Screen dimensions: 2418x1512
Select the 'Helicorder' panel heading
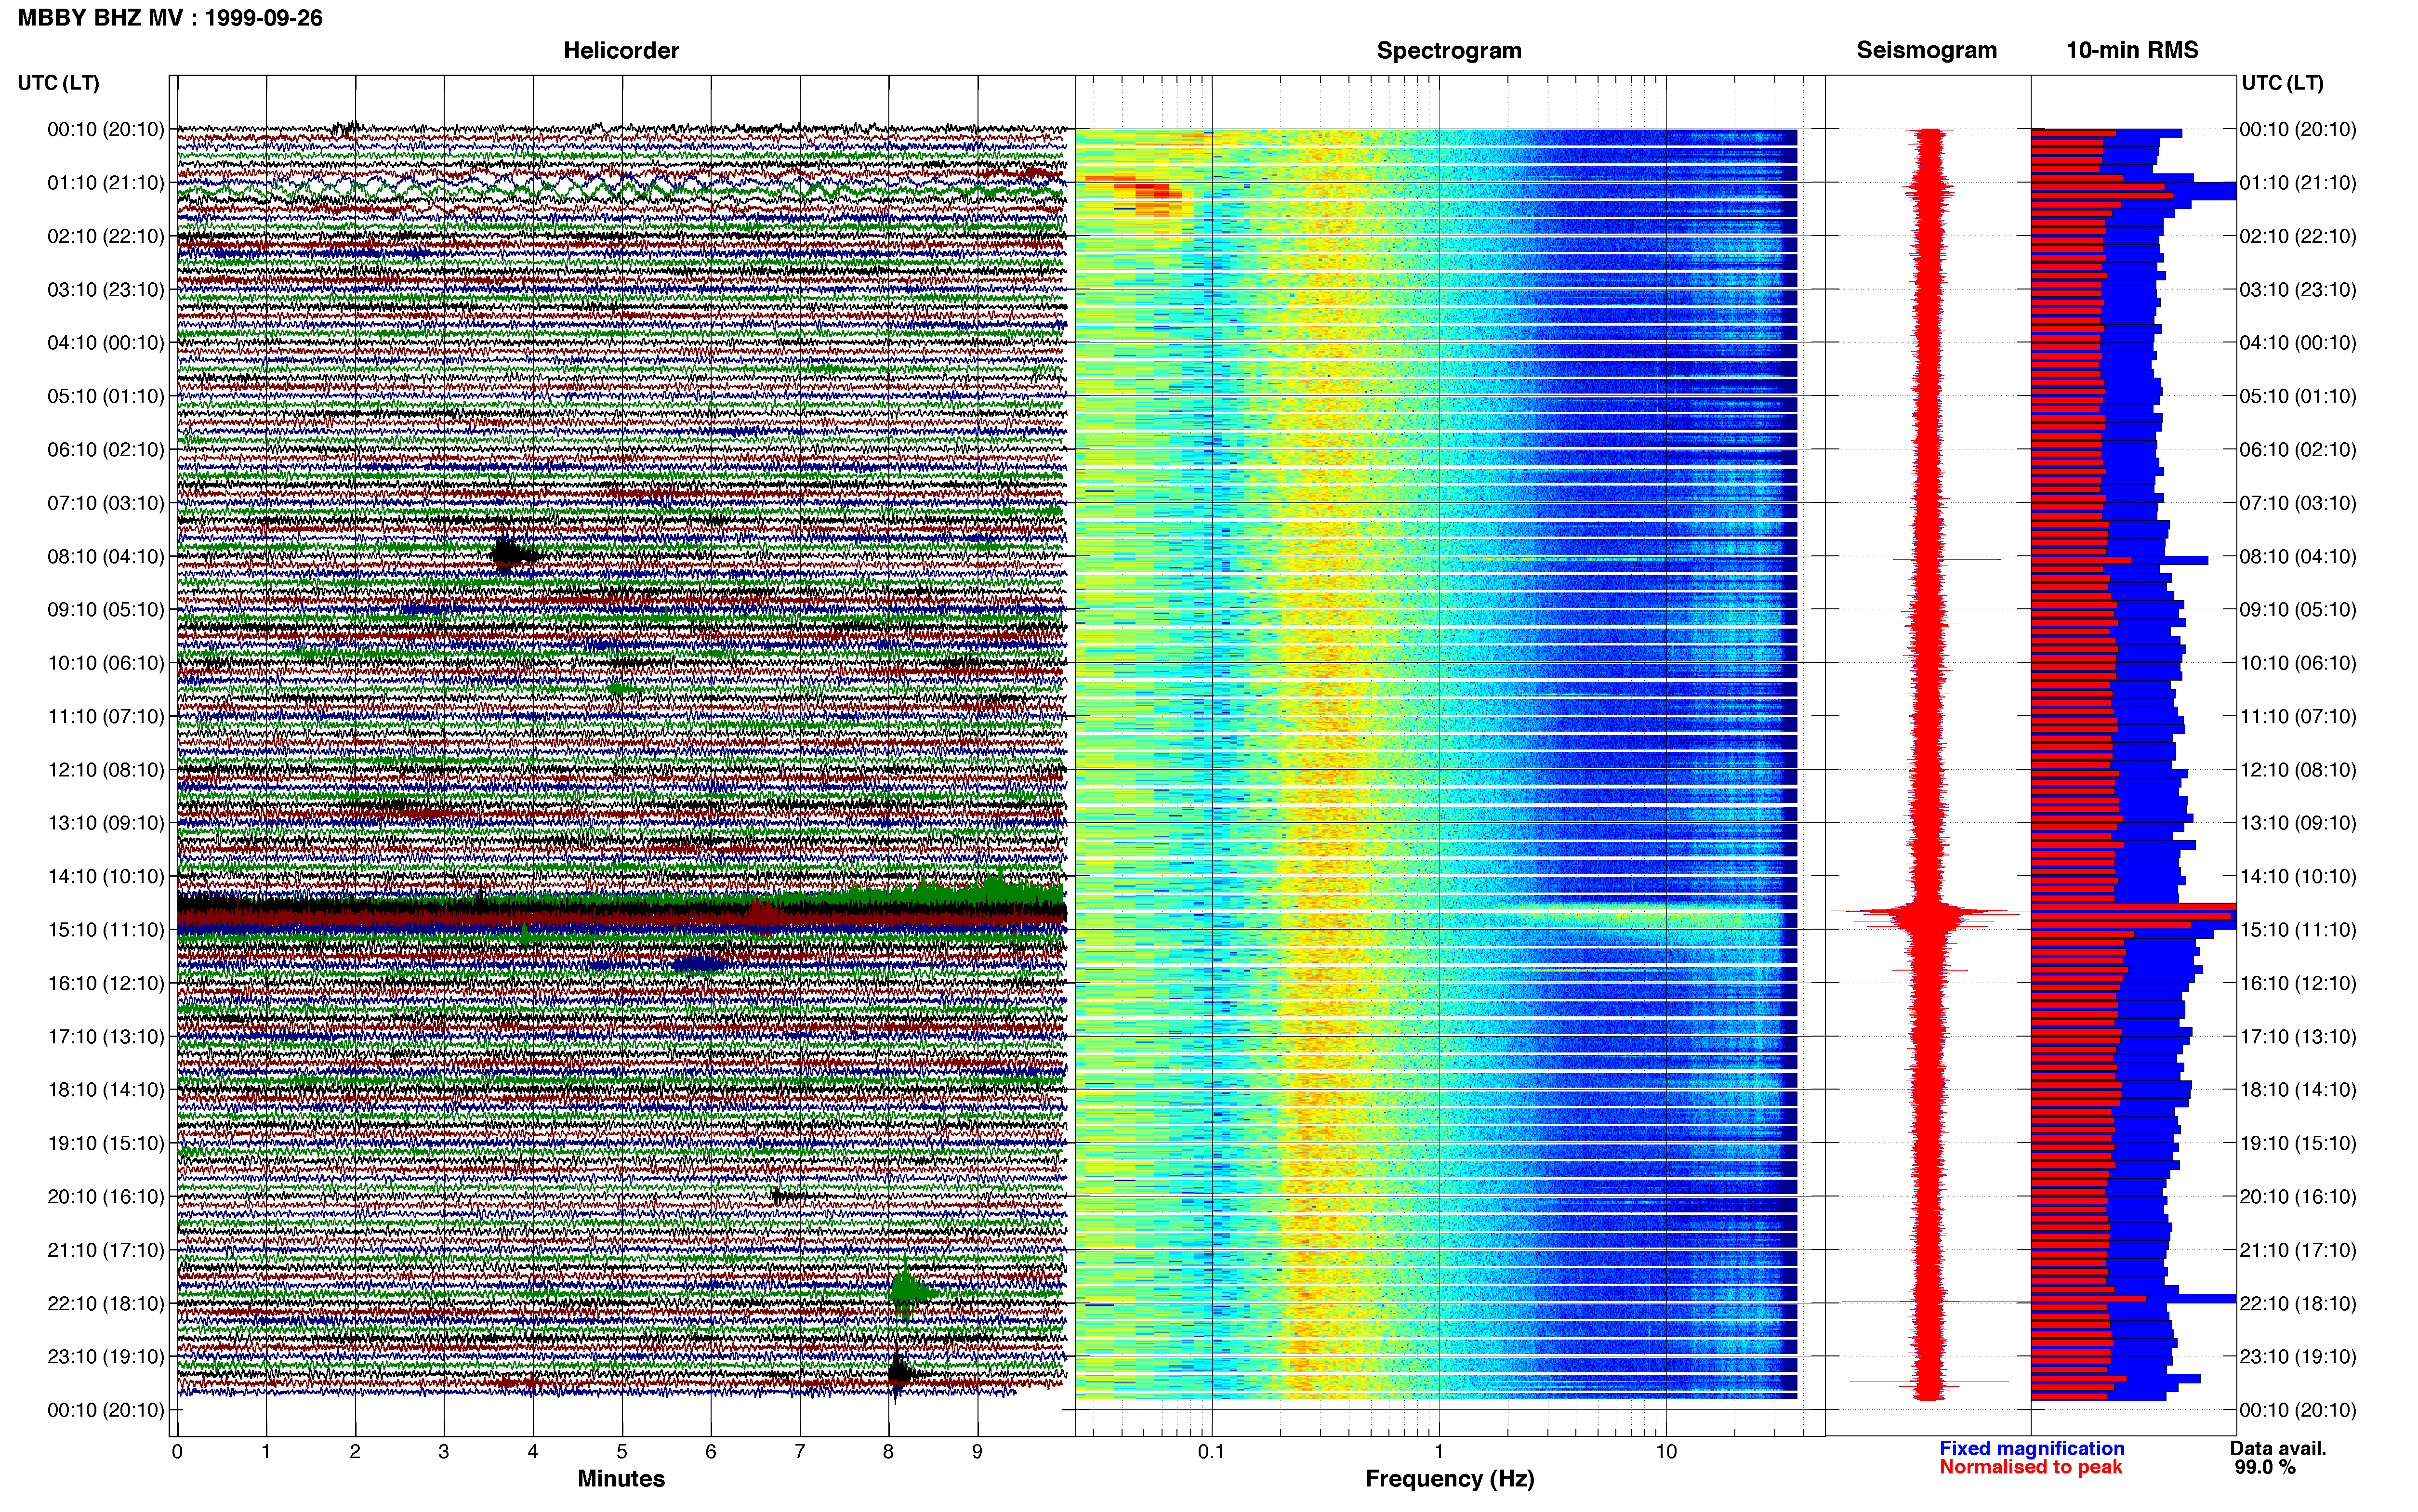tap(621, 50)
